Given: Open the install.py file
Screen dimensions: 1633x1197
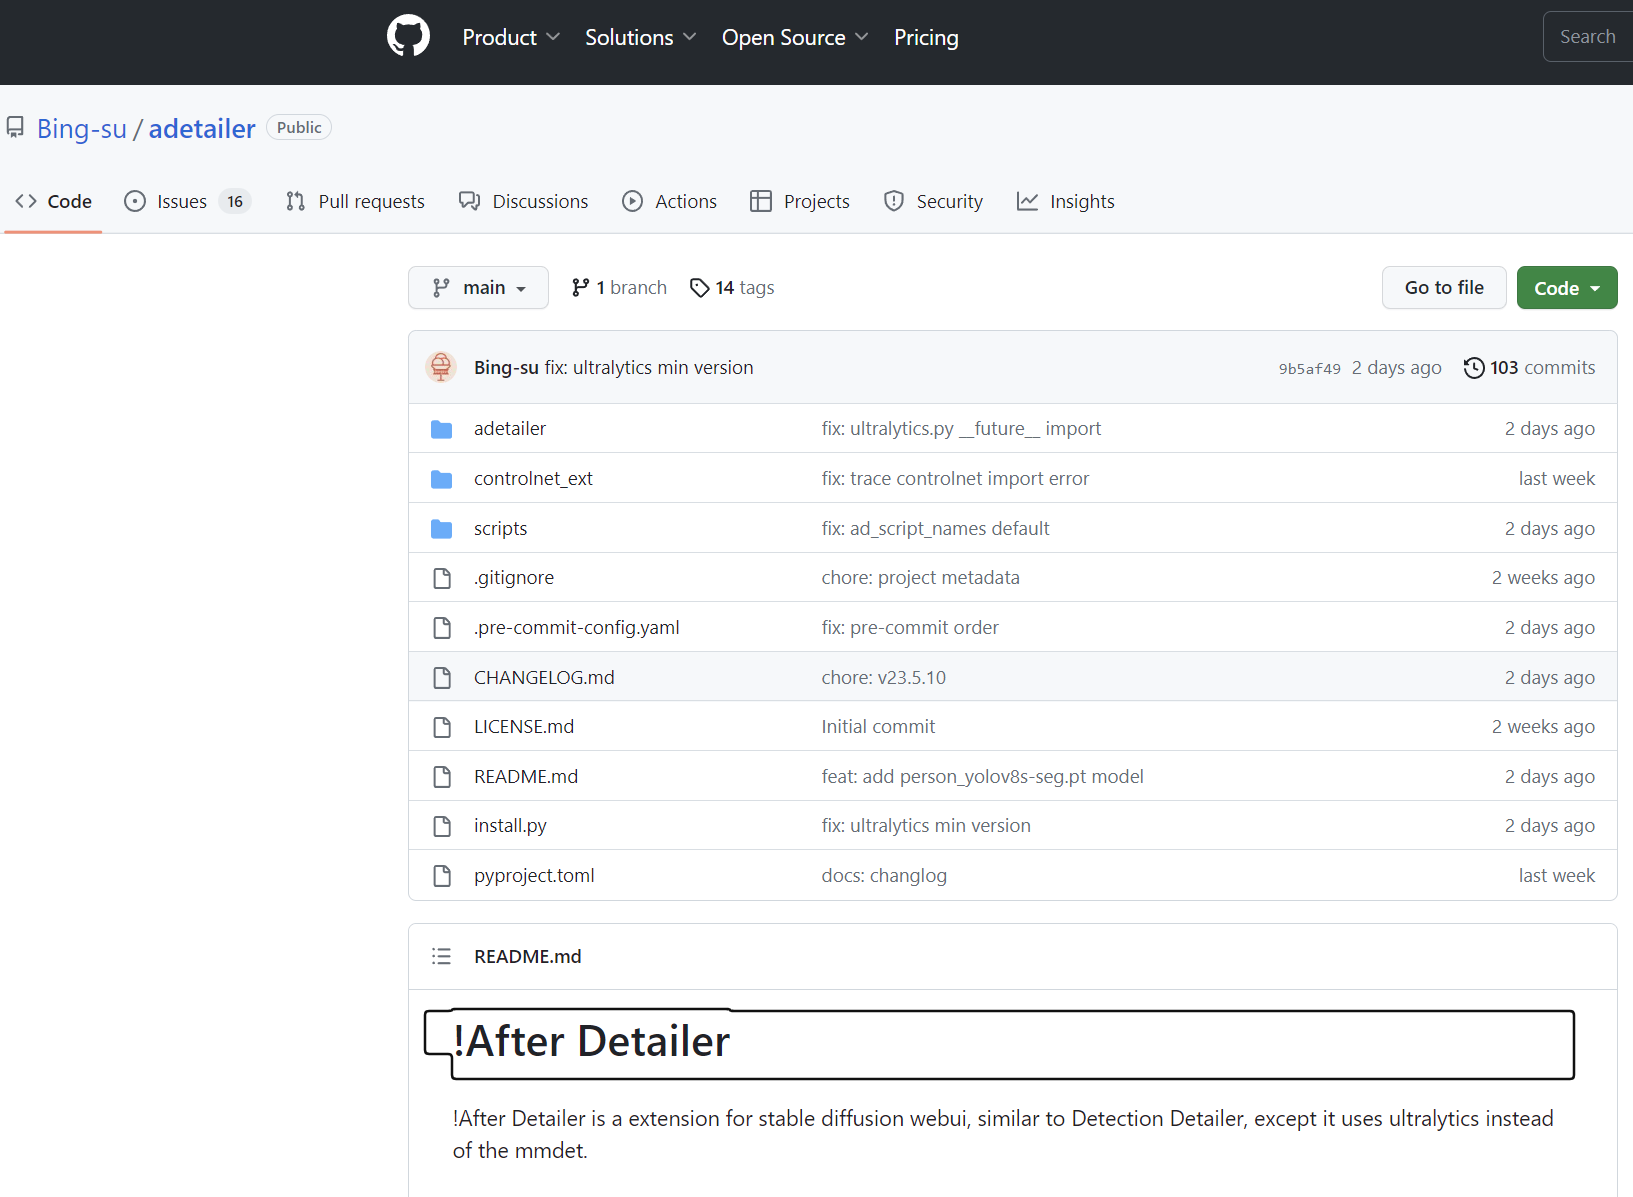Looking at the screenshot, I should [510, 825].
